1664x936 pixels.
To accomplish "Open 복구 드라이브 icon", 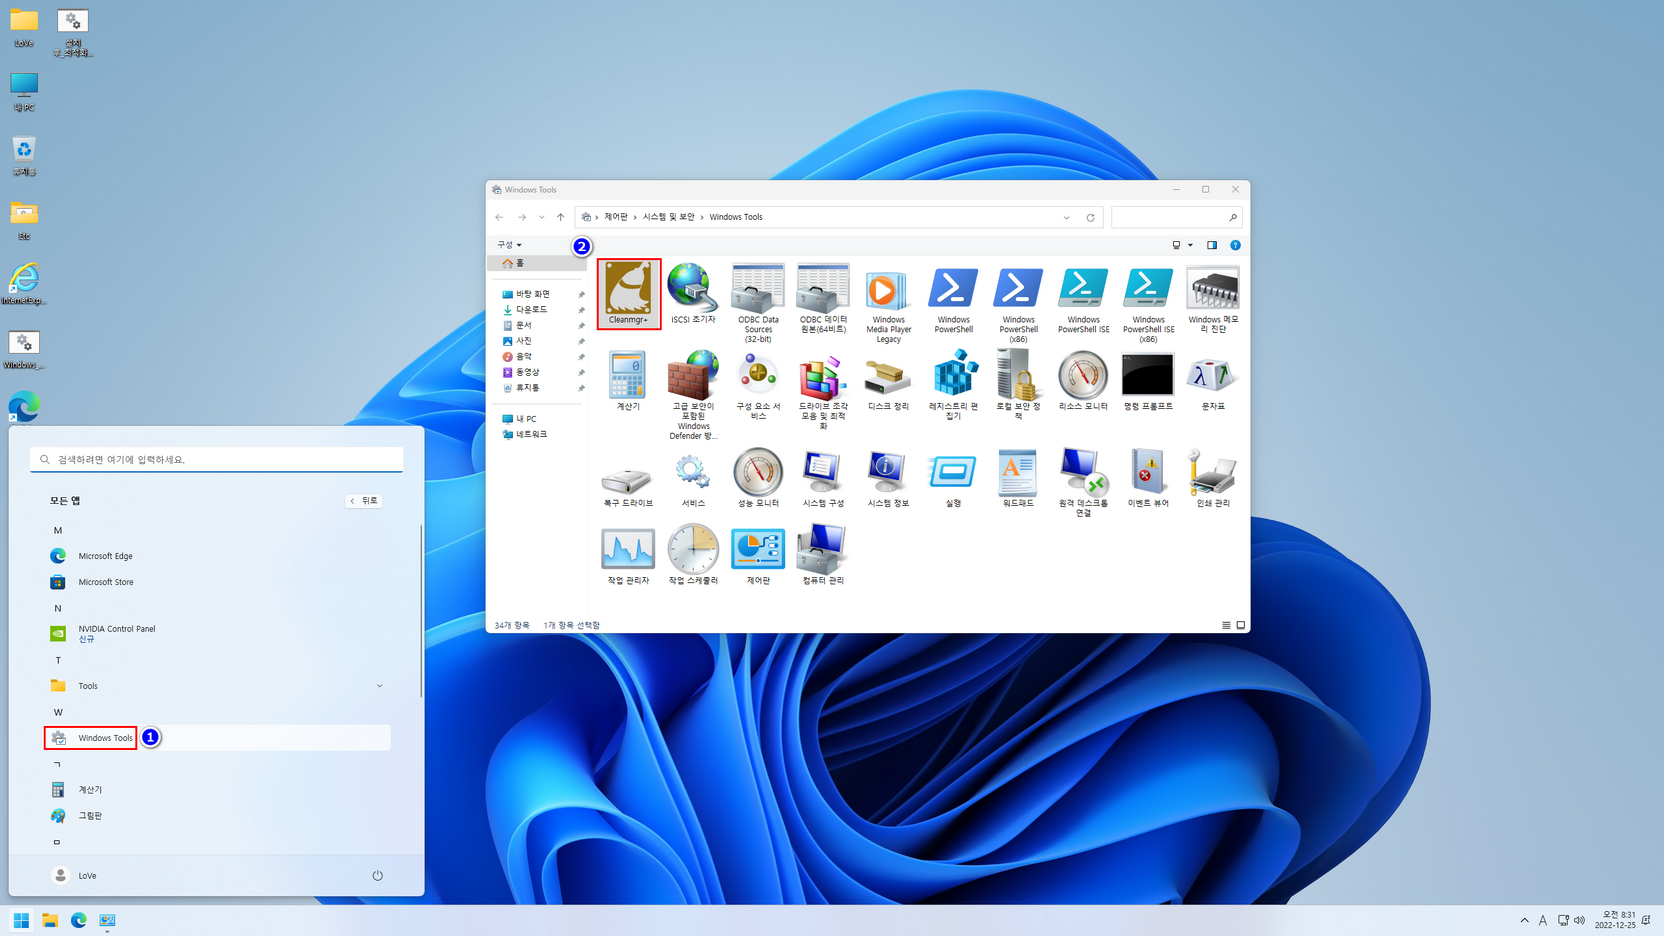I will pyautogui.click(x=628, y=479).
